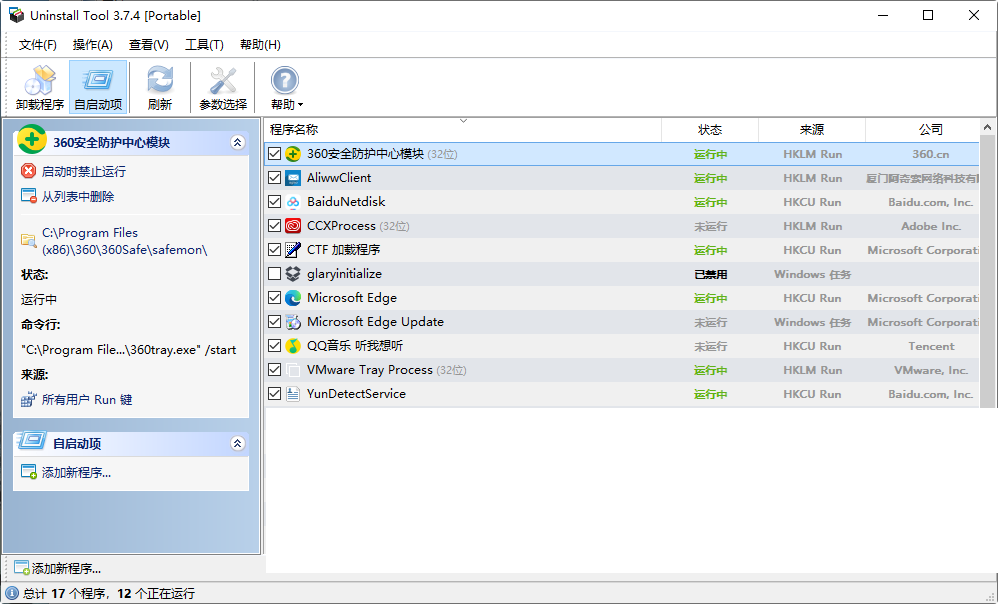Click the large 360 icon in the sidebar header

point(32,139)
